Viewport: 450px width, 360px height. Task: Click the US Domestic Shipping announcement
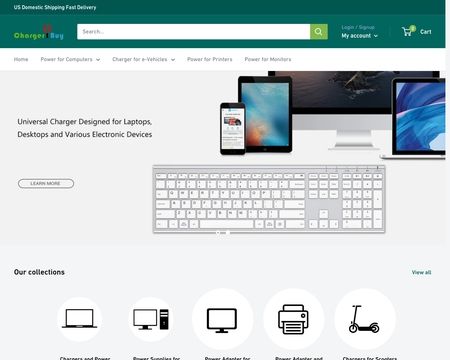55,7
